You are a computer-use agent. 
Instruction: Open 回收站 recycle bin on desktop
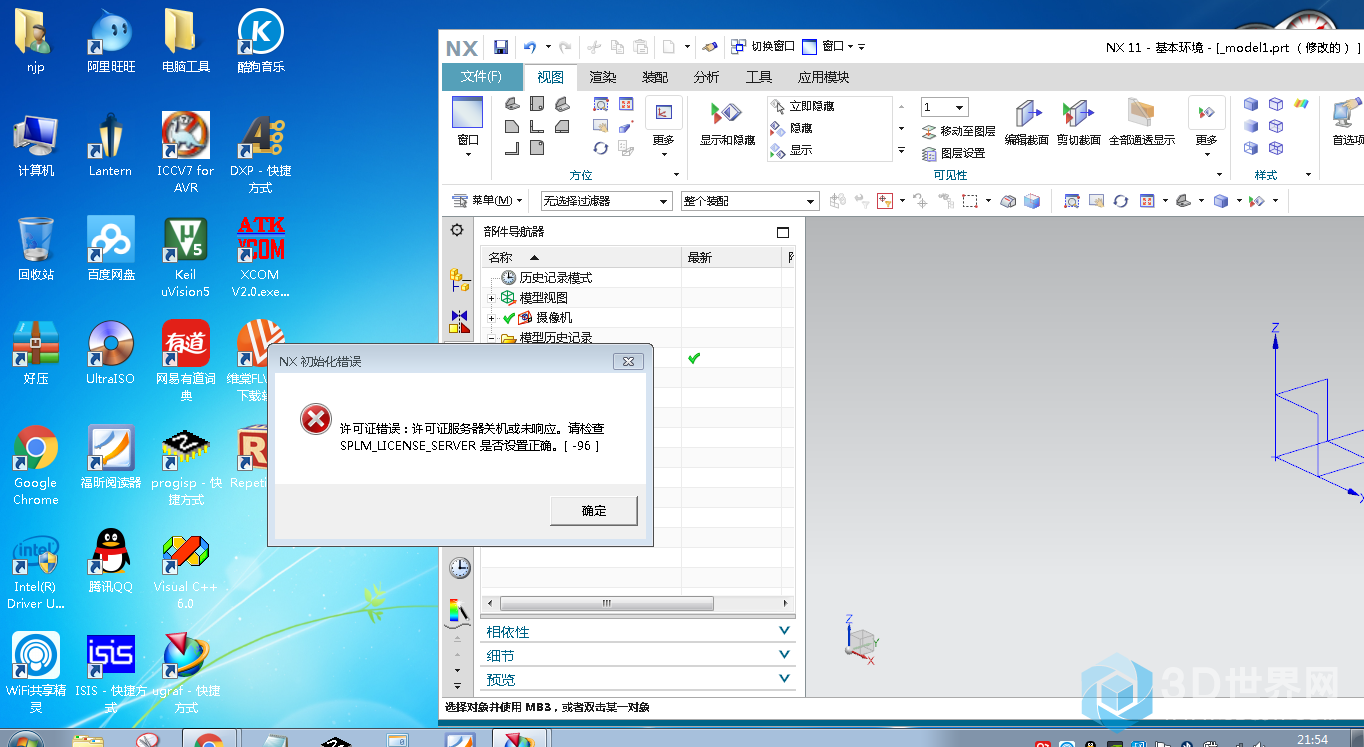(x=36, y=249)
